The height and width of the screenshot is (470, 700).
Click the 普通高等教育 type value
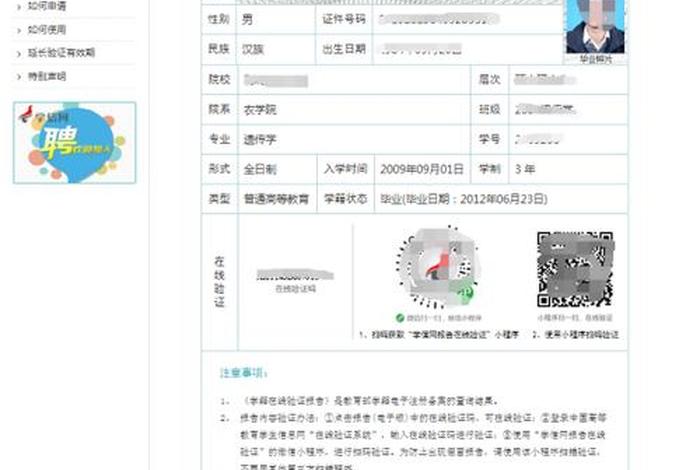click(x=276, y=199)
